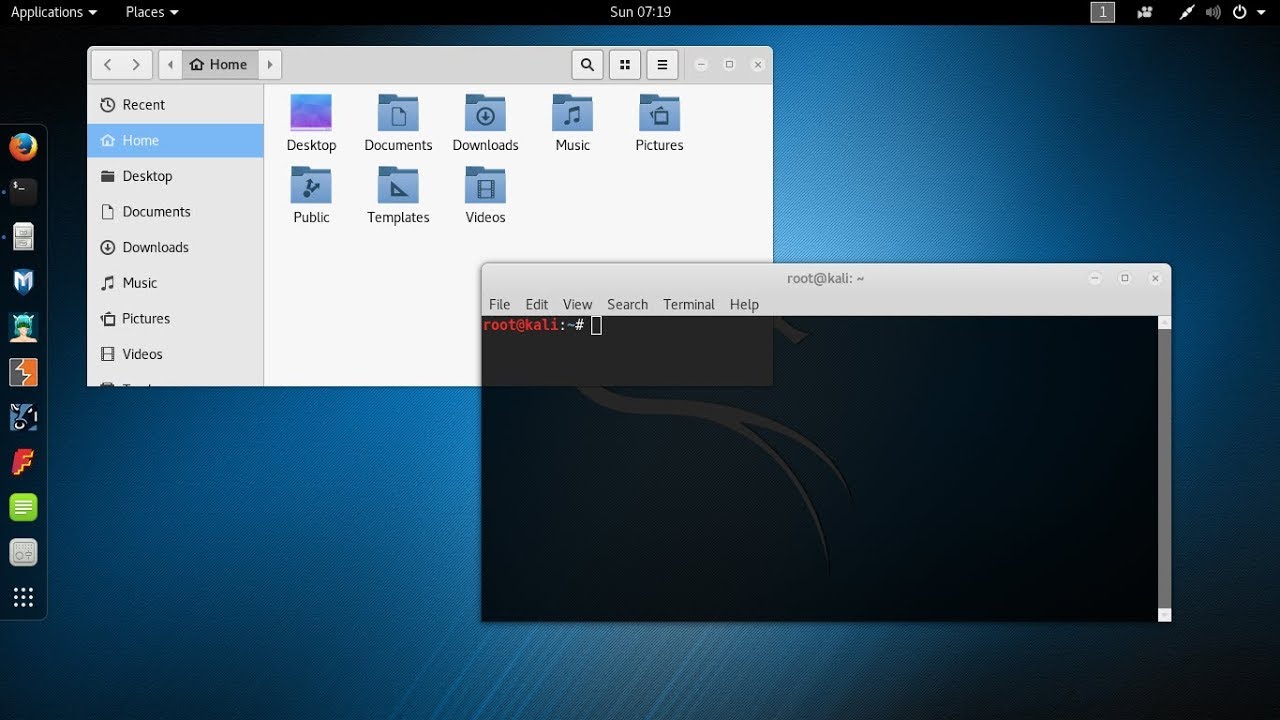Click the search icon in file manager
Viewport: 1280px width, 720px height.
(588, 65)
